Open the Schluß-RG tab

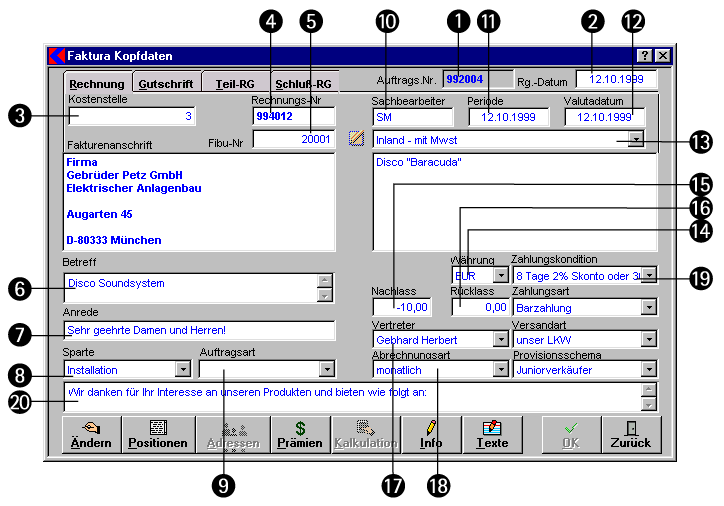point(303,84)
